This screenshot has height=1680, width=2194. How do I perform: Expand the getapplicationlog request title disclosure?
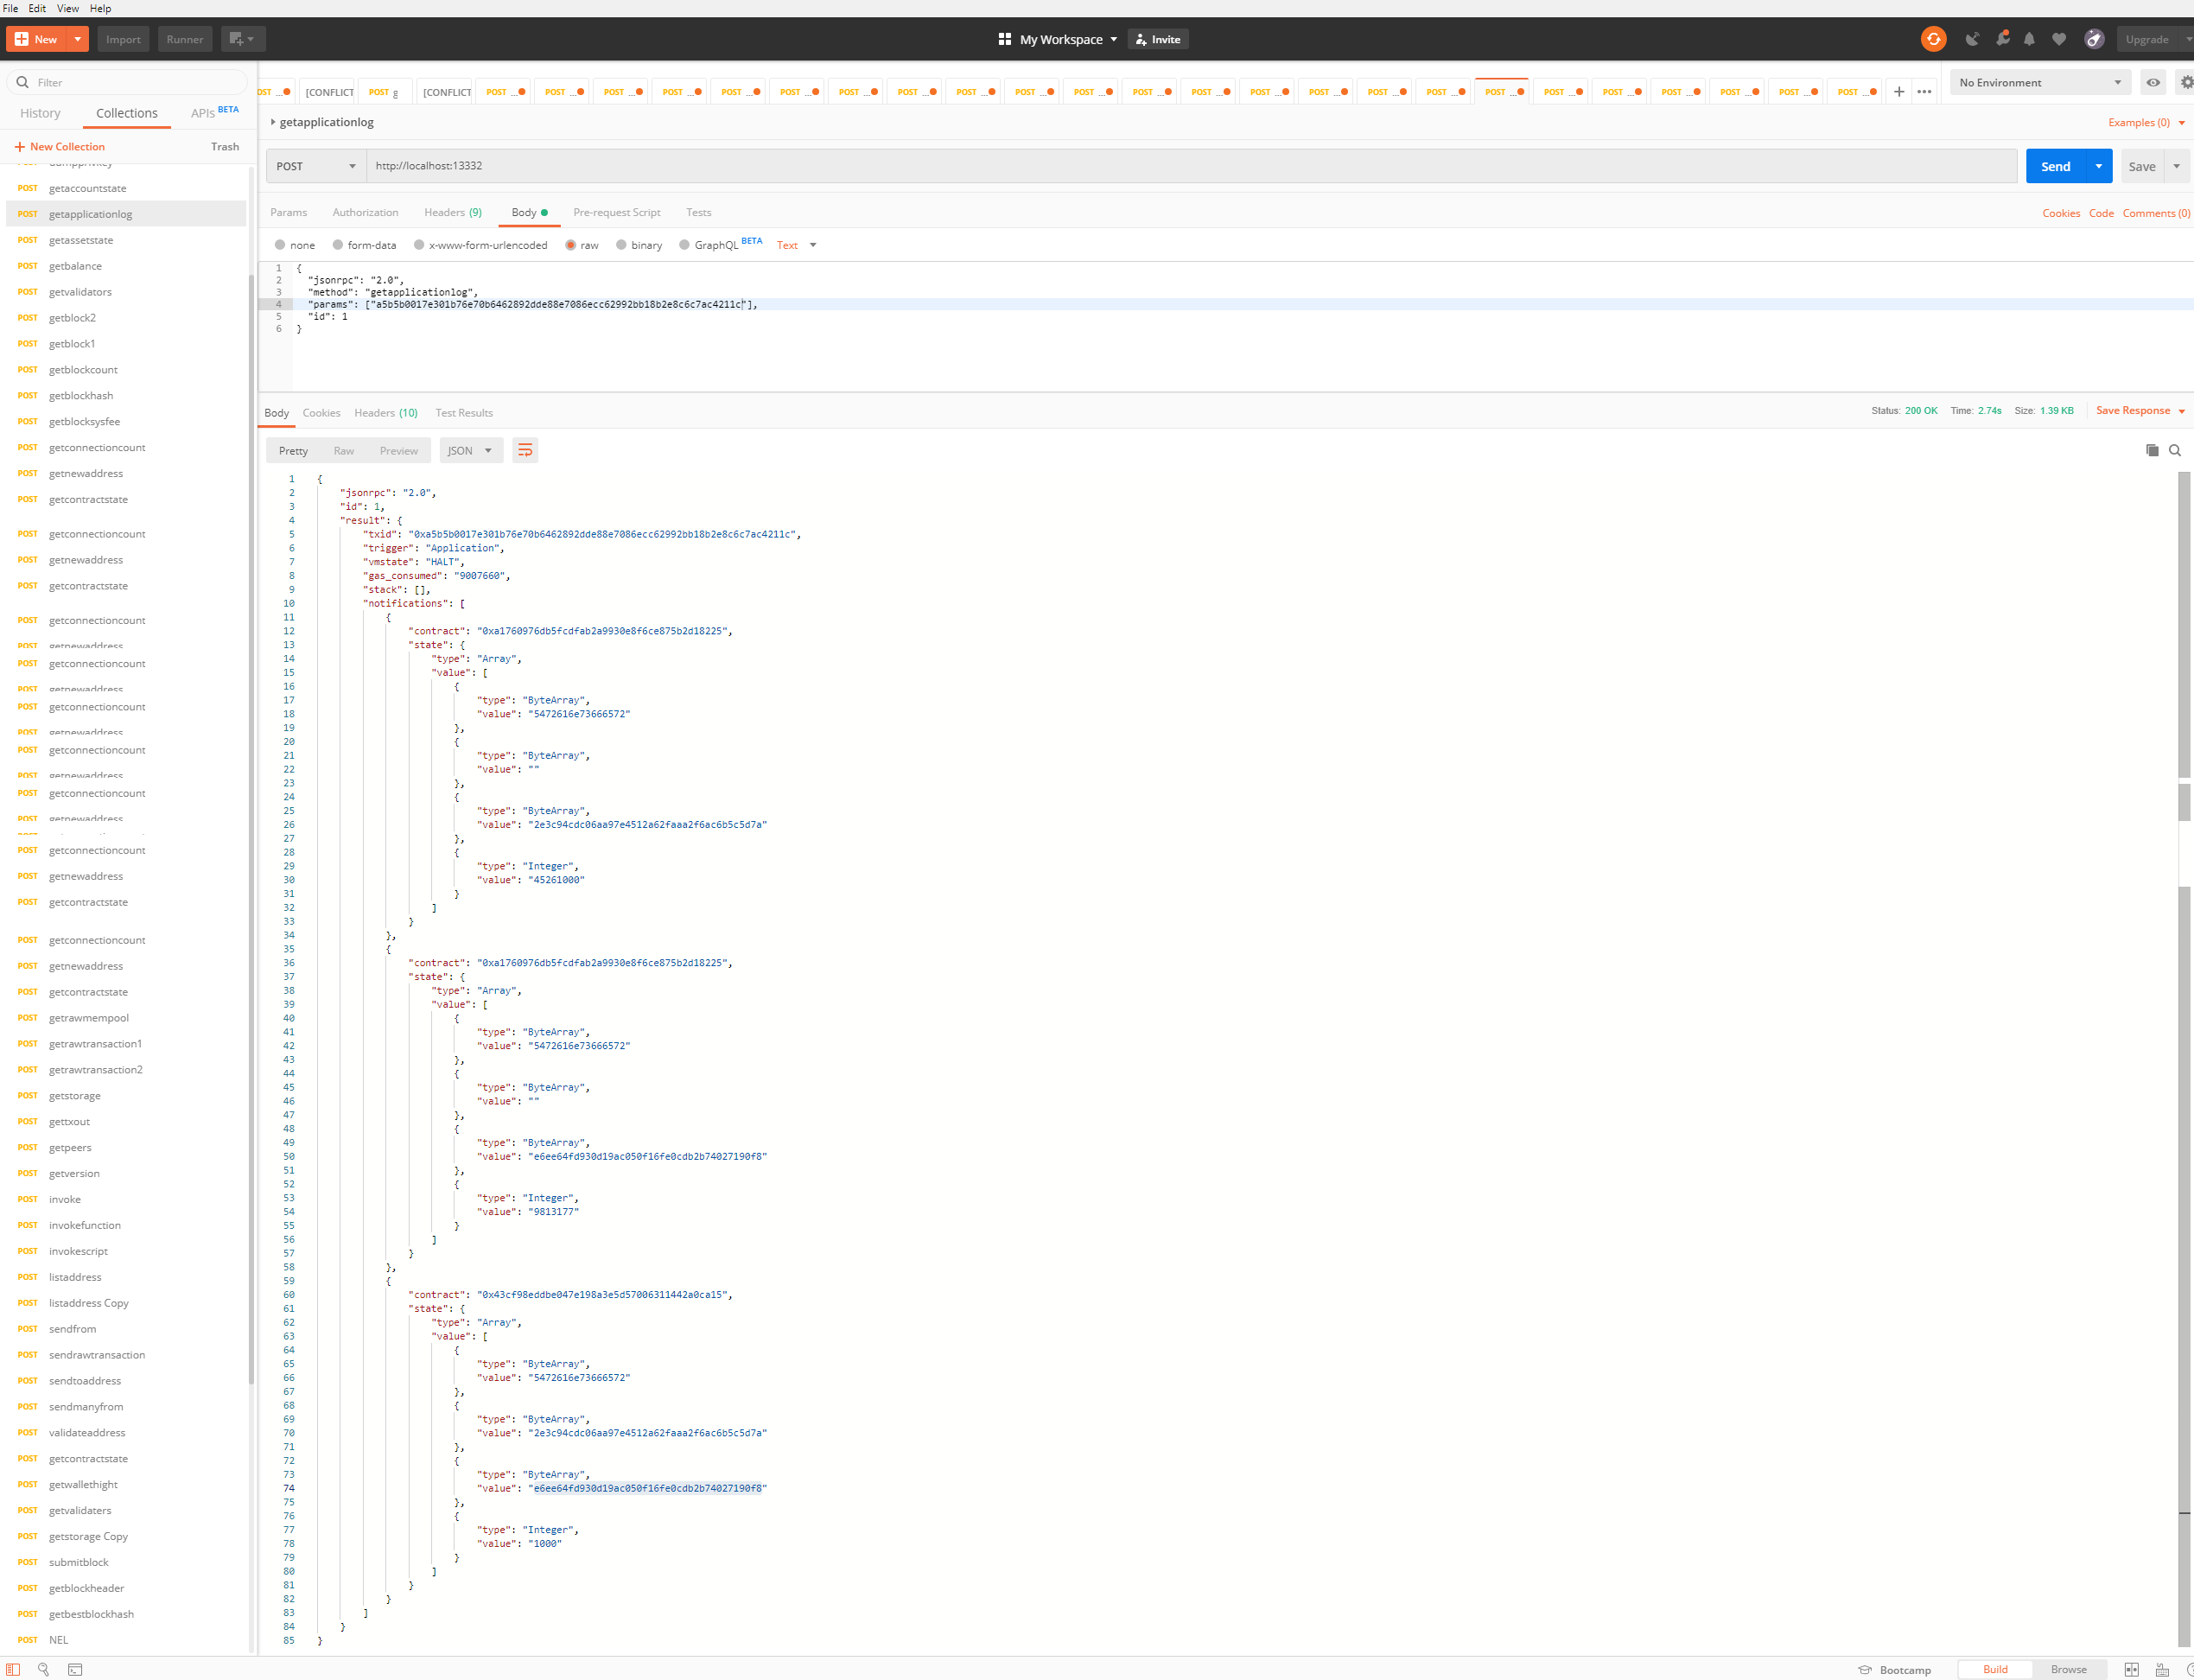click(273, 122)
